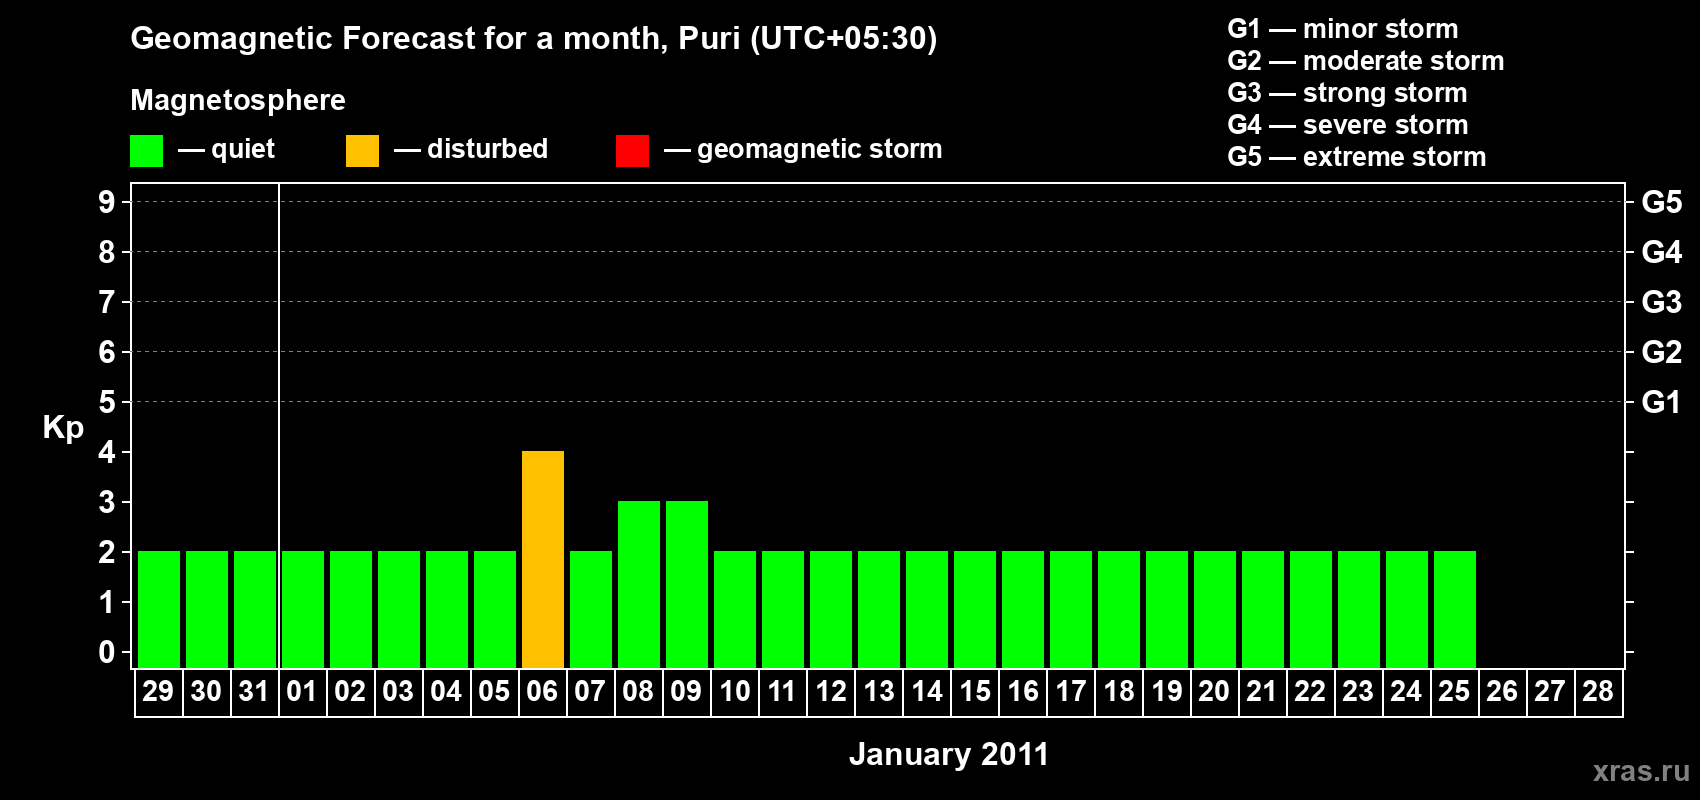The image size is (1700, 800).
Task: Click date label '29' on the axis
Action: pos(158,691)
